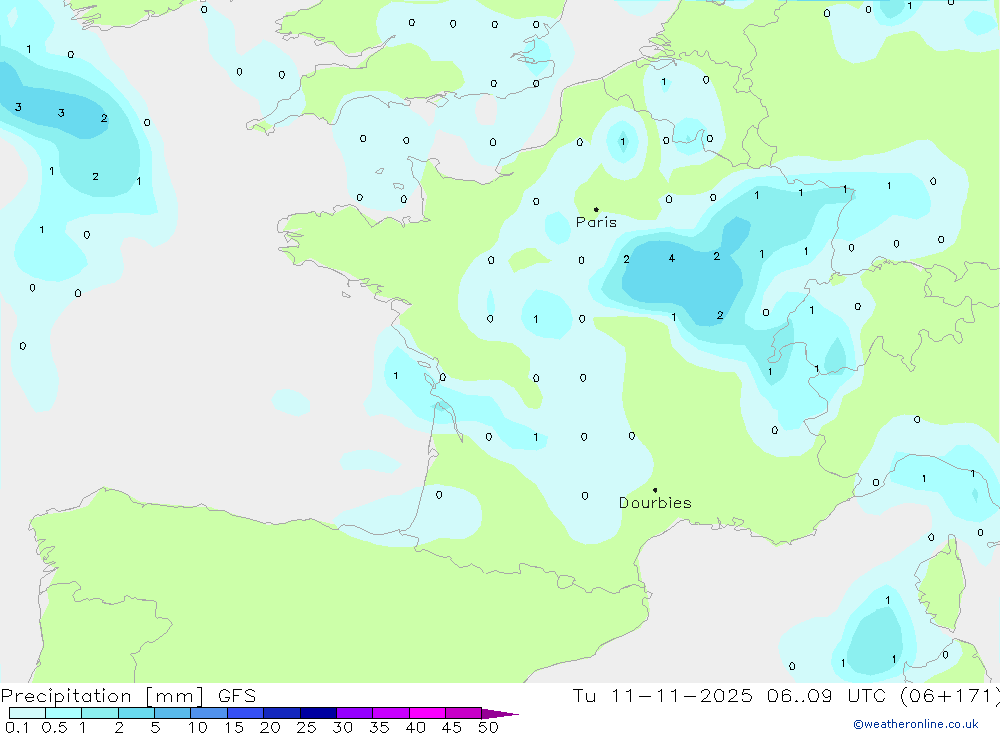Image resolution: width=1000 pixels, height=733 pixels.
Task: Click the weatheronline.co.uk copyright text
Action: (x=916, y=724)
